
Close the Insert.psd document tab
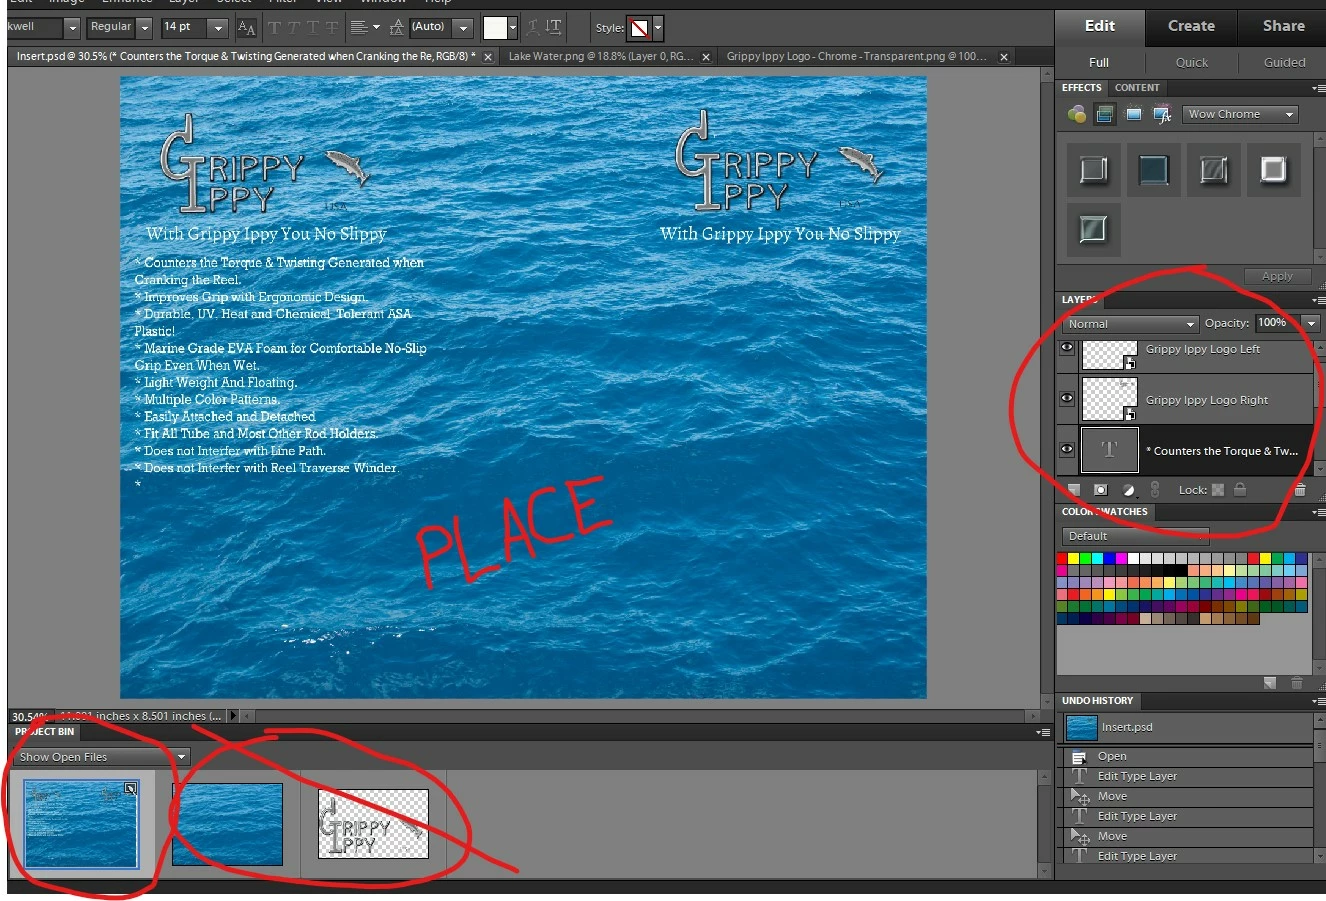pyautogui.click(x=488, y=57)
